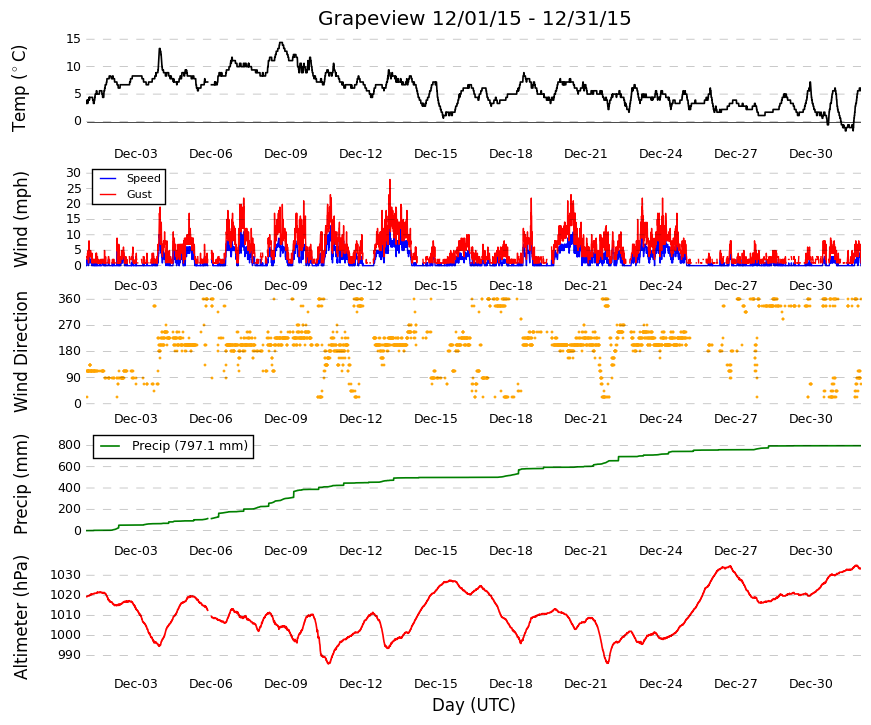The image size is (871, 725).
Task: Select the Precip (797.1 mm) legend label
Action: pos(190,446)
